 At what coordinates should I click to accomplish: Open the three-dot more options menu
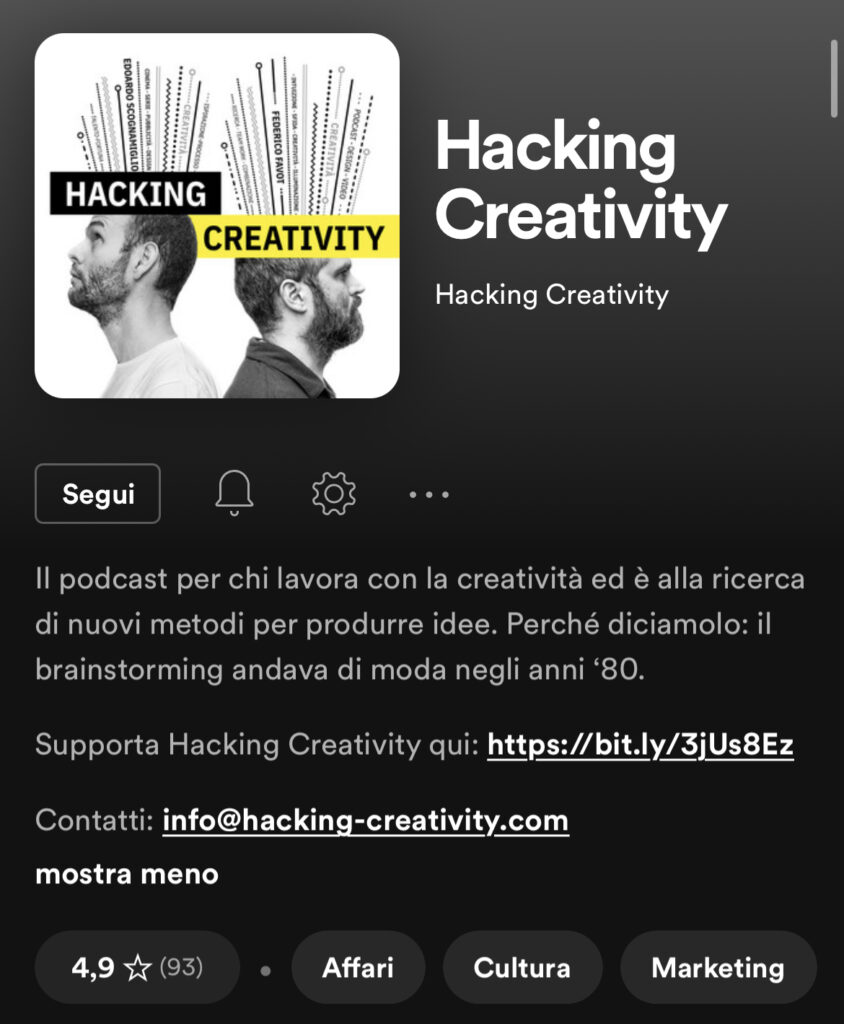click(x=429, y=494)
